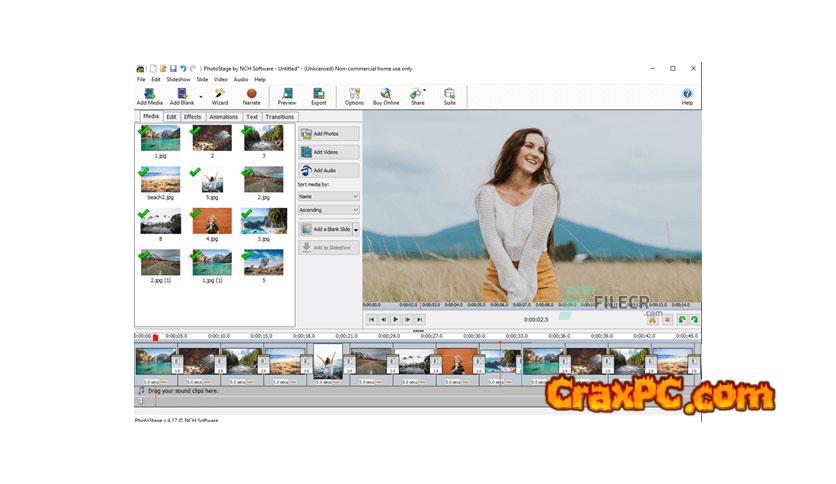Open the NCH Suite icon
Viewport: 836px width, 484px height.
(x=449, y=94)
